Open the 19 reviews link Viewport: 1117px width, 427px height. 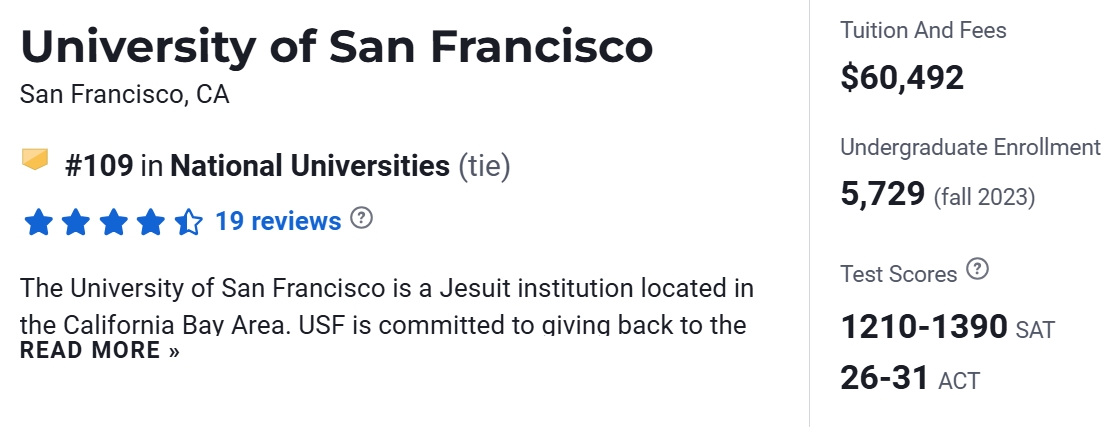point(278,221)
